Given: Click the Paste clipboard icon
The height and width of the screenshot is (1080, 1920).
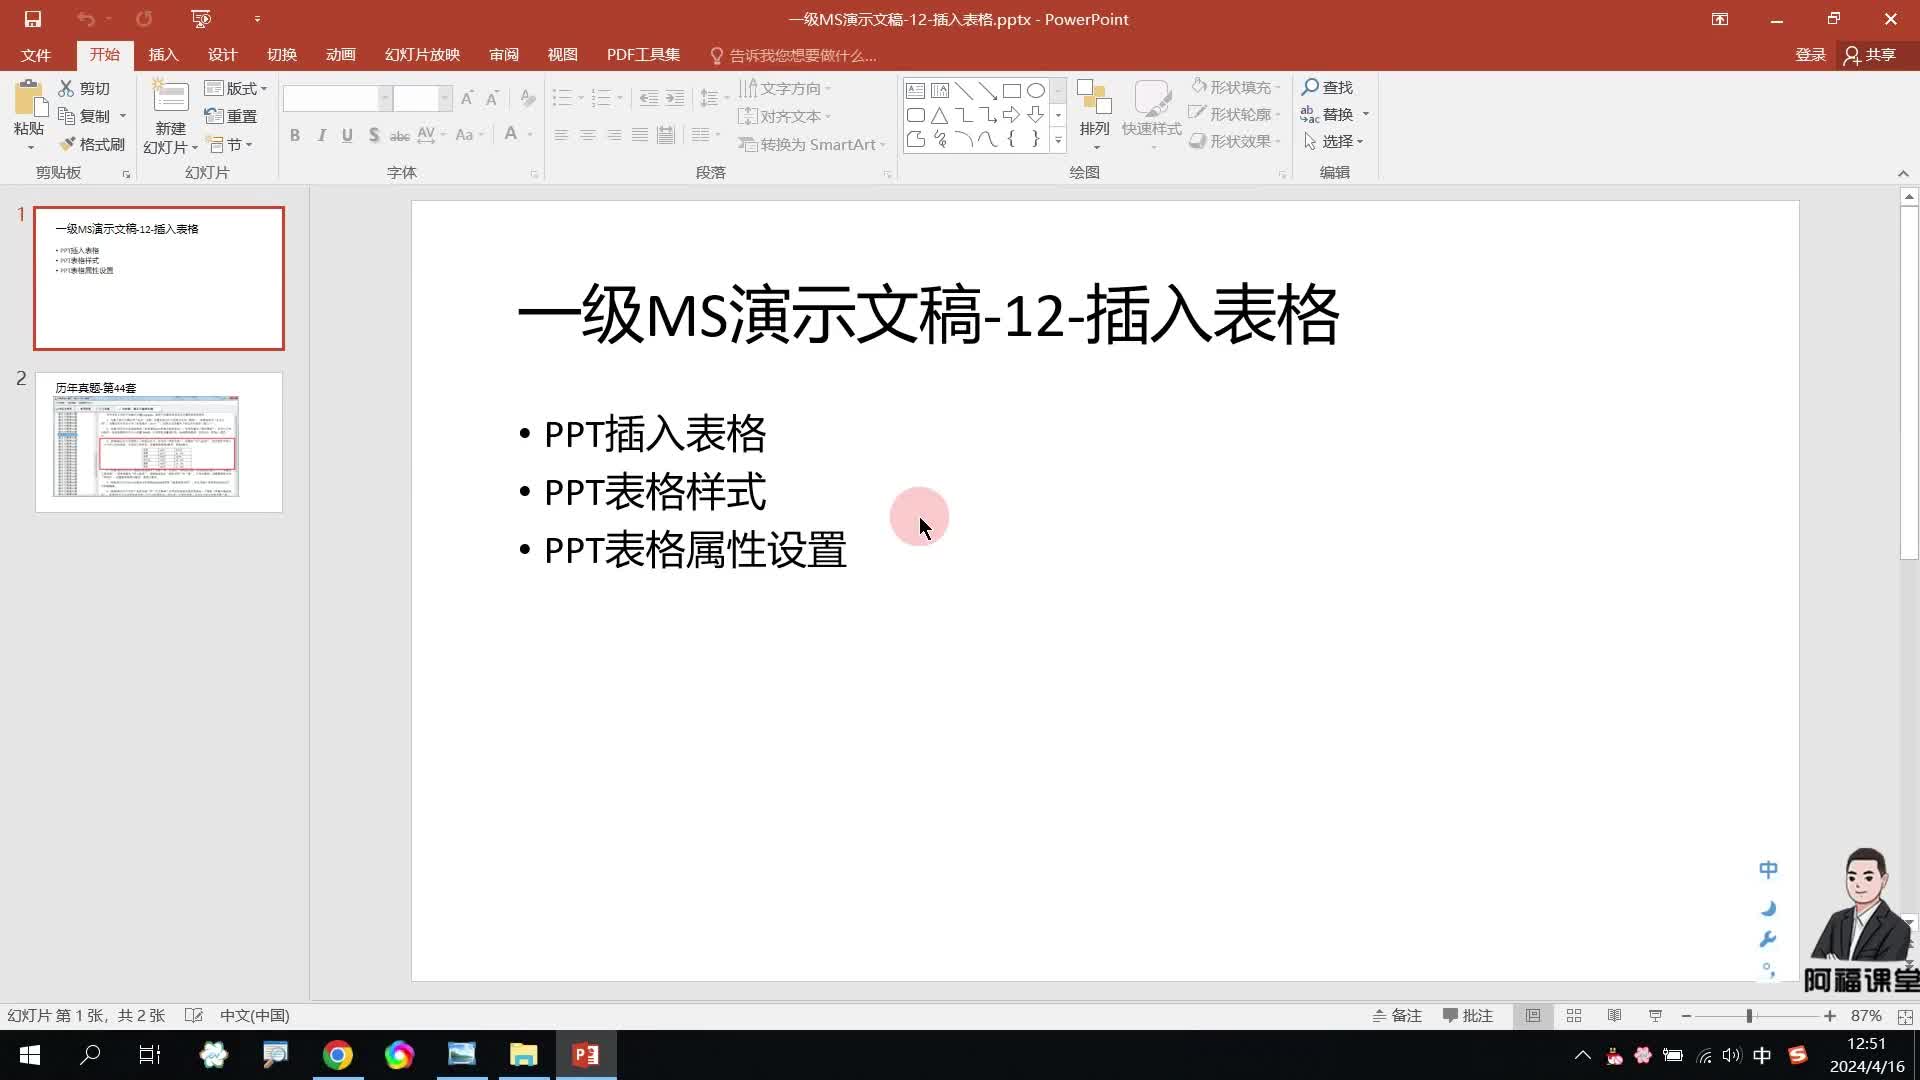Looking at the screenshot, I should pyautogui.click(x=30, y=99).
